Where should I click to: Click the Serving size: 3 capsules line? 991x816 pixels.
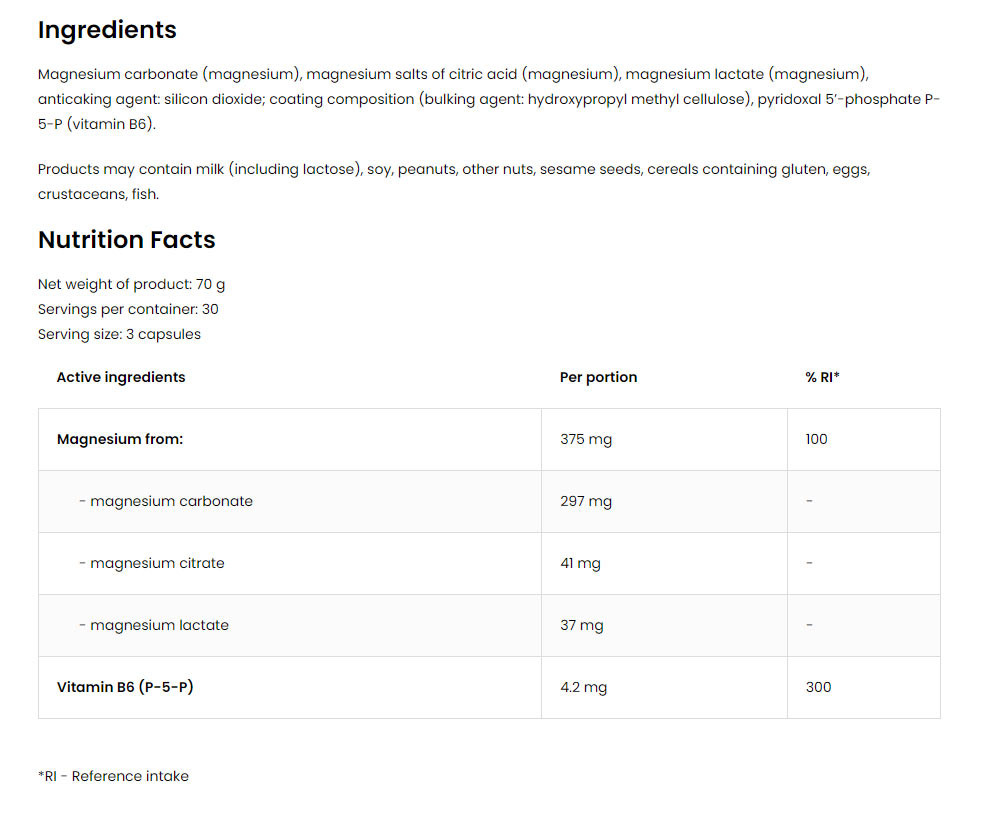coord(119,334)
